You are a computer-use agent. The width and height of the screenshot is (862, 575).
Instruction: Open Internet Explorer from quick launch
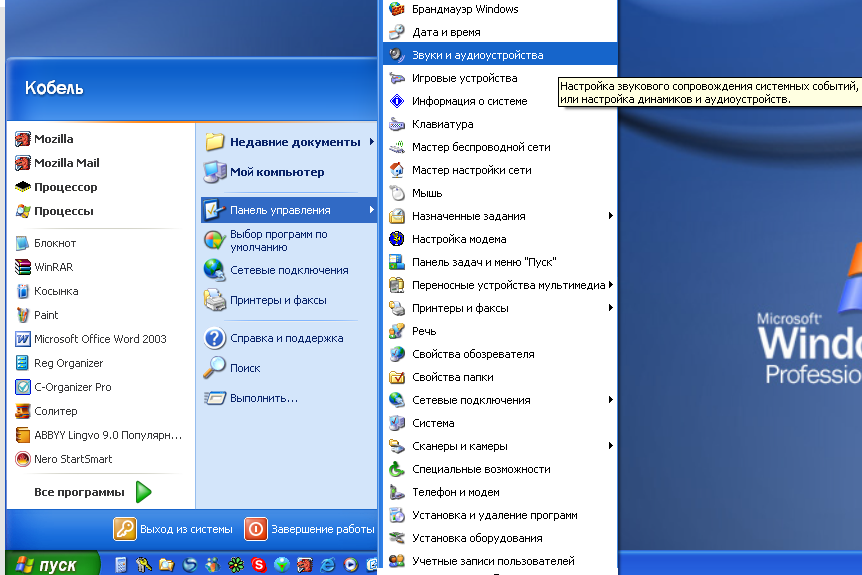(x=328, y=565)
